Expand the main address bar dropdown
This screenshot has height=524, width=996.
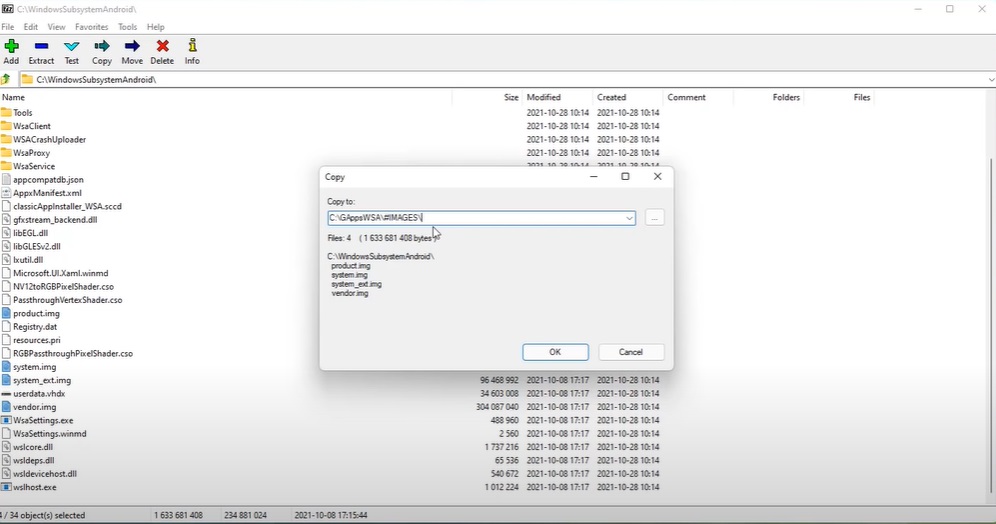(x=990, y=79)
